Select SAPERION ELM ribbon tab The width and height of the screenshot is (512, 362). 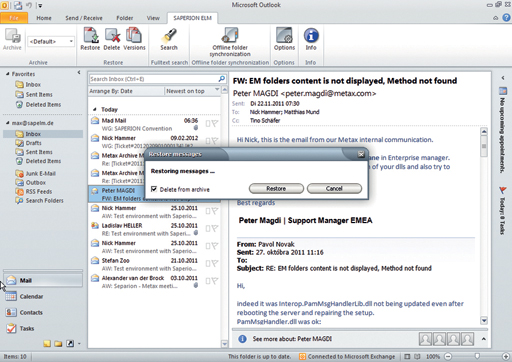(192, 18)
